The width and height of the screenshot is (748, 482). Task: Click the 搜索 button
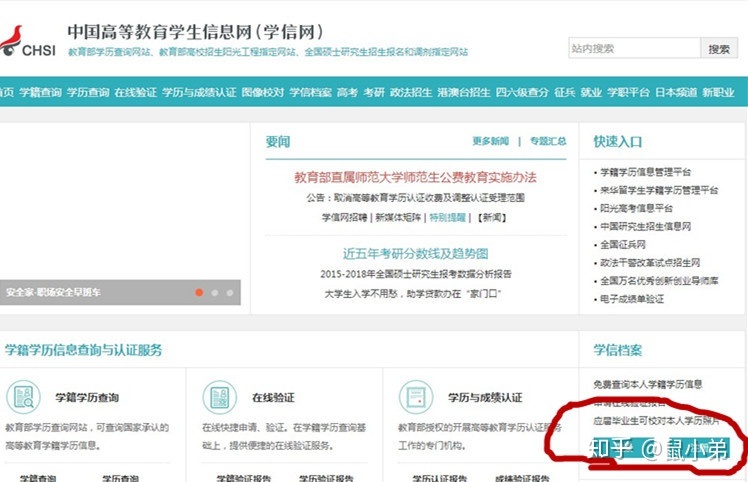tap(719, 48)
